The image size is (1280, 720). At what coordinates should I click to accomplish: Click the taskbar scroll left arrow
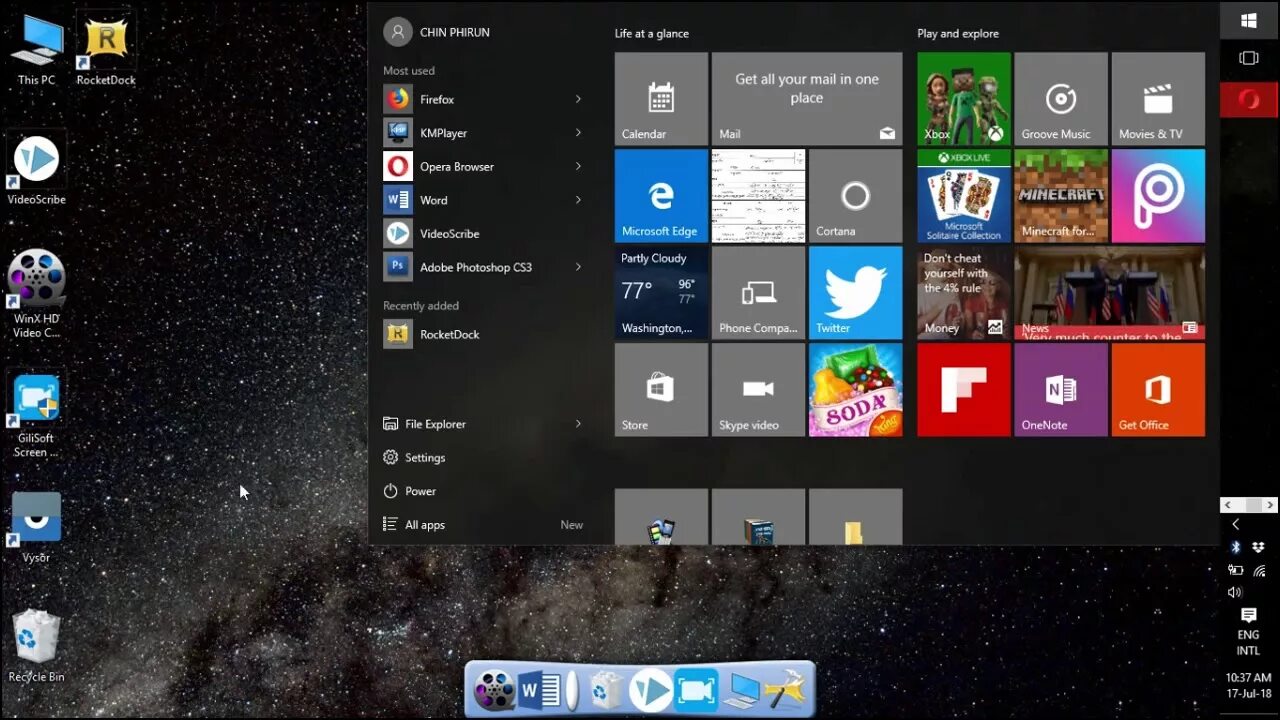point(1229,505)
